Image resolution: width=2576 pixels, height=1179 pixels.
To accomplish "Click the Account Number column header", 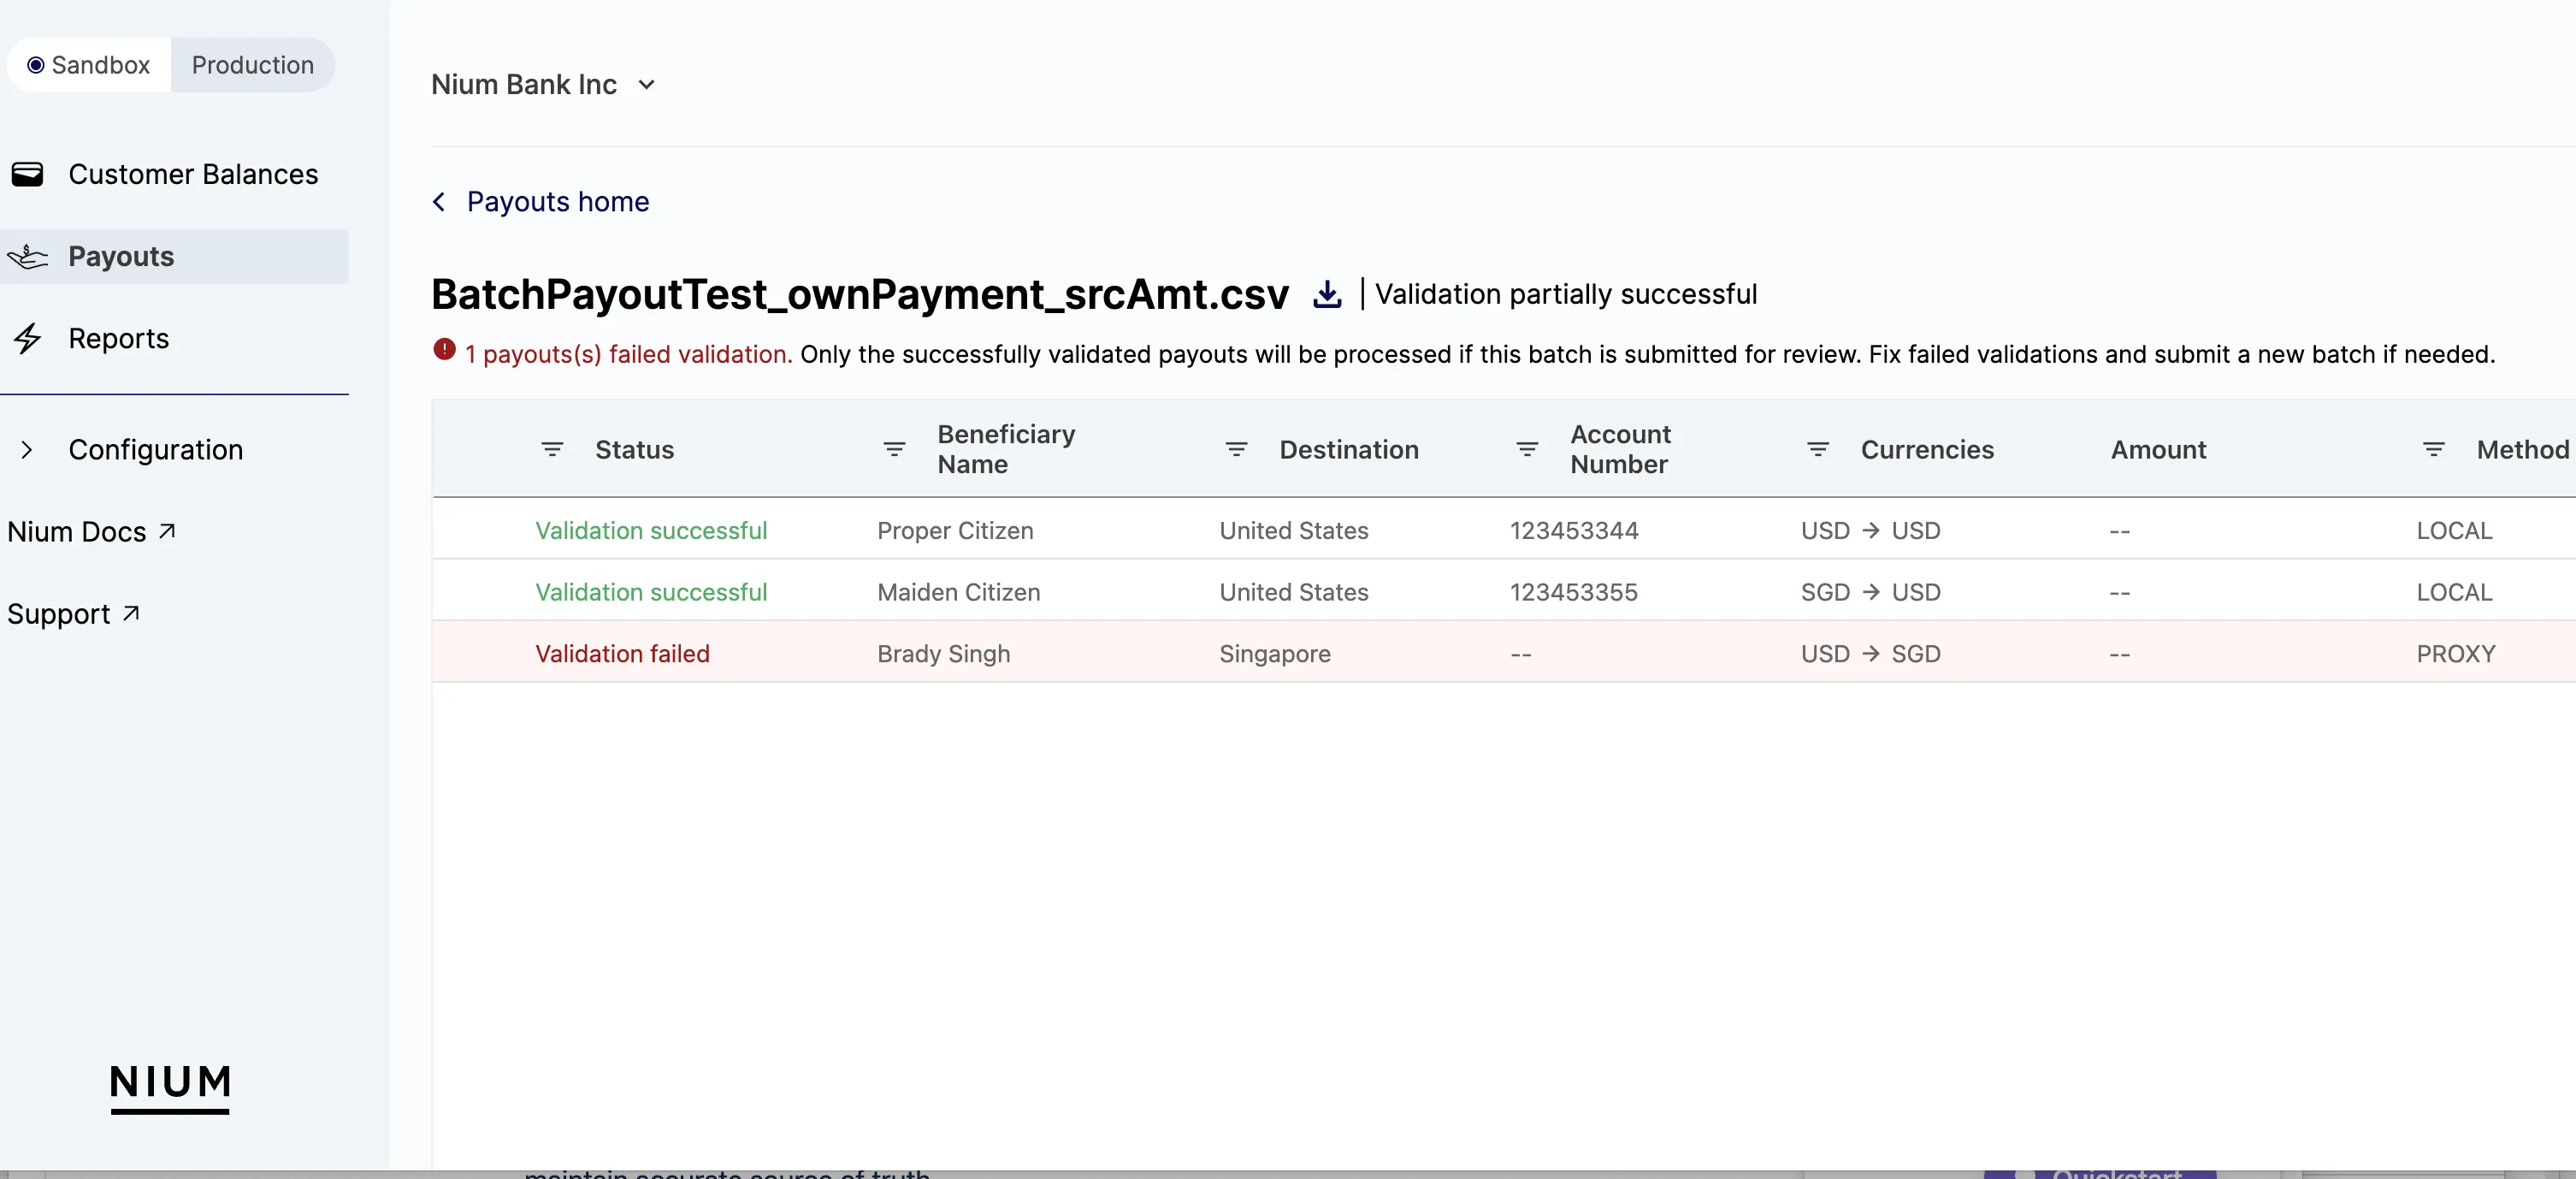I will point(1620,450).
